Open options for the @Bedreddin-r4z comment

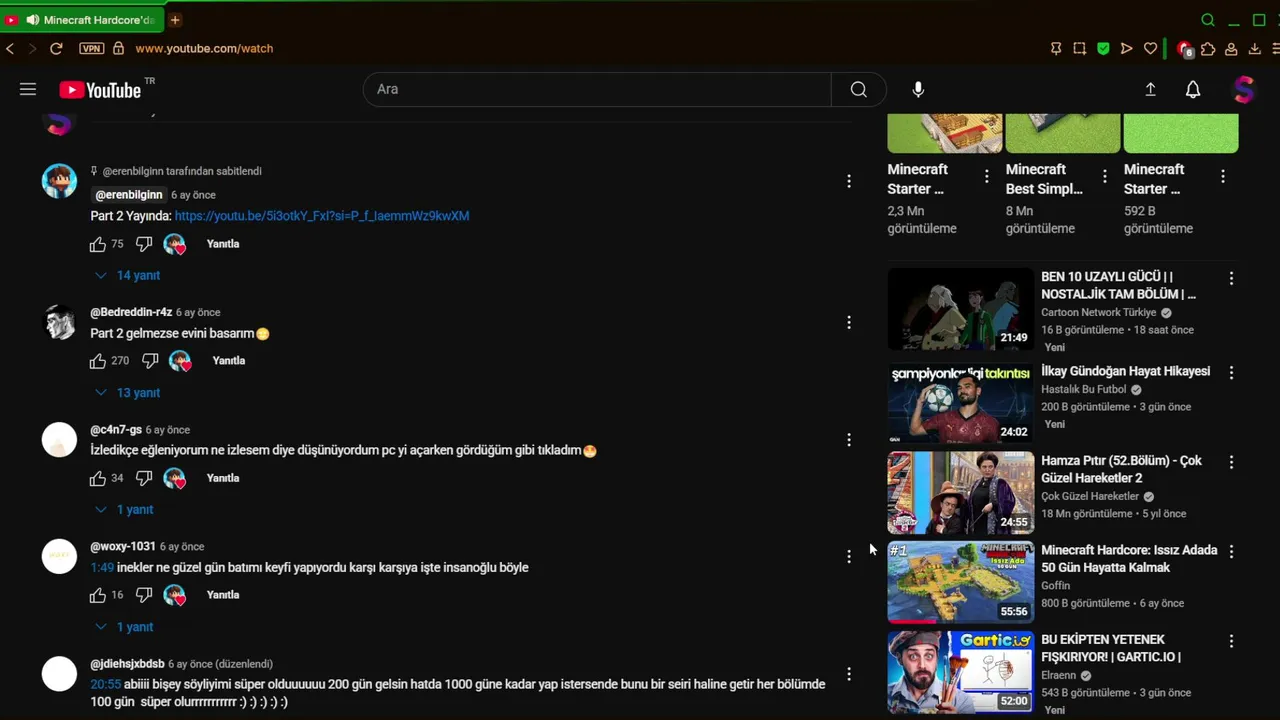pos(849,322)
